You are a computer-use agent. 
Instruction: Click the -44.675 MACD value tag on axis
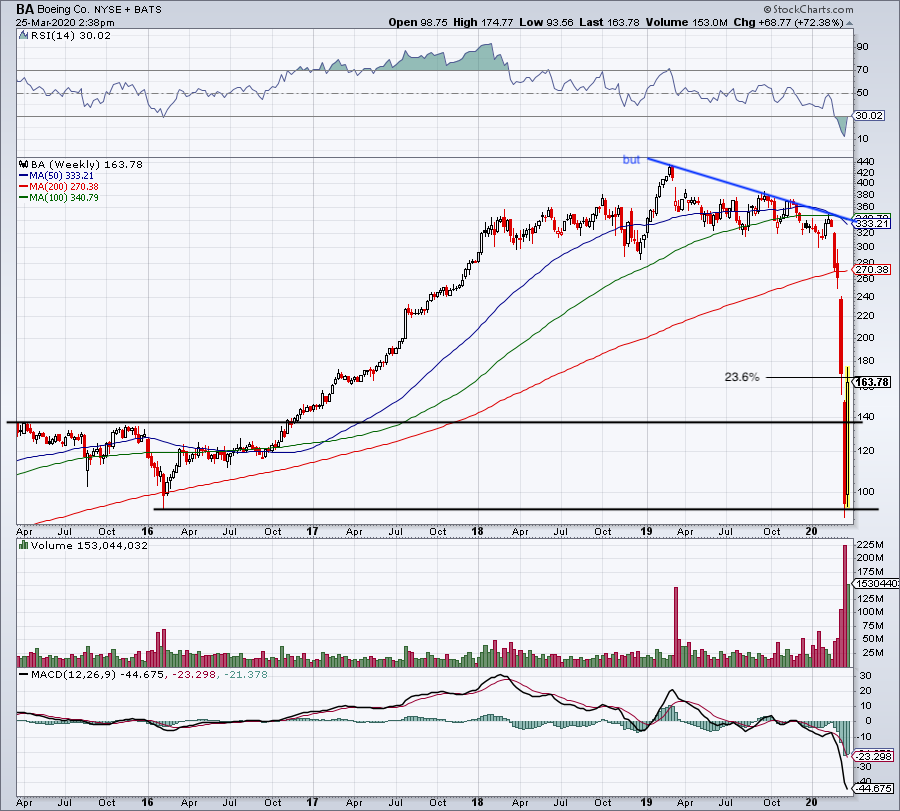click(x=874, y=789)
